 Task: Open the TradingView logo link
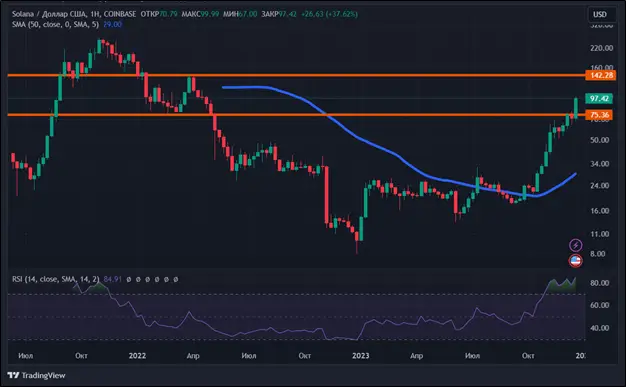36,375
